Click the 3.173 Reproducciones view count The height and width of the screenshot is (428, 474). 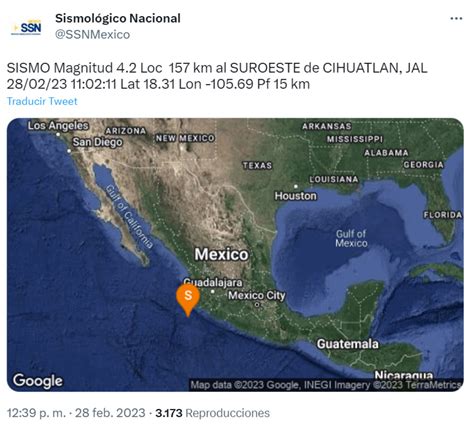pos(213,413)
